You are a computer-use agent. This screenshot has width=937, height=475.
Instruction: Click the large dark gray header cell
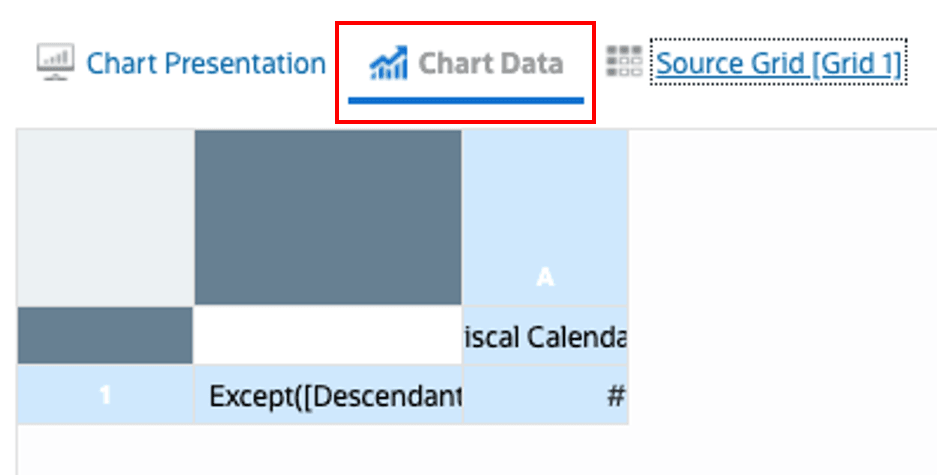pyautogui.click(x=328, y=218)
